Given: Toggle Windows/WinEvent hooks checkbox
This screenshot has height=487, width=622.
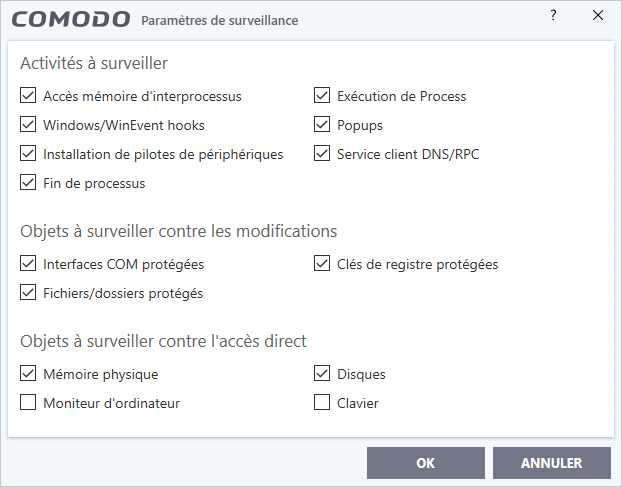Looking at the screenshot, I should tap(28, 125).
